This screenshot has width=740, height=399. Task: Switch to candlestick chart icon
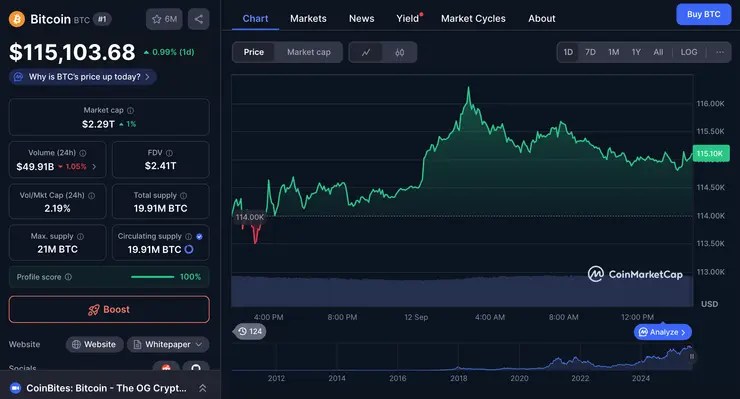click(x=400, y=52)
